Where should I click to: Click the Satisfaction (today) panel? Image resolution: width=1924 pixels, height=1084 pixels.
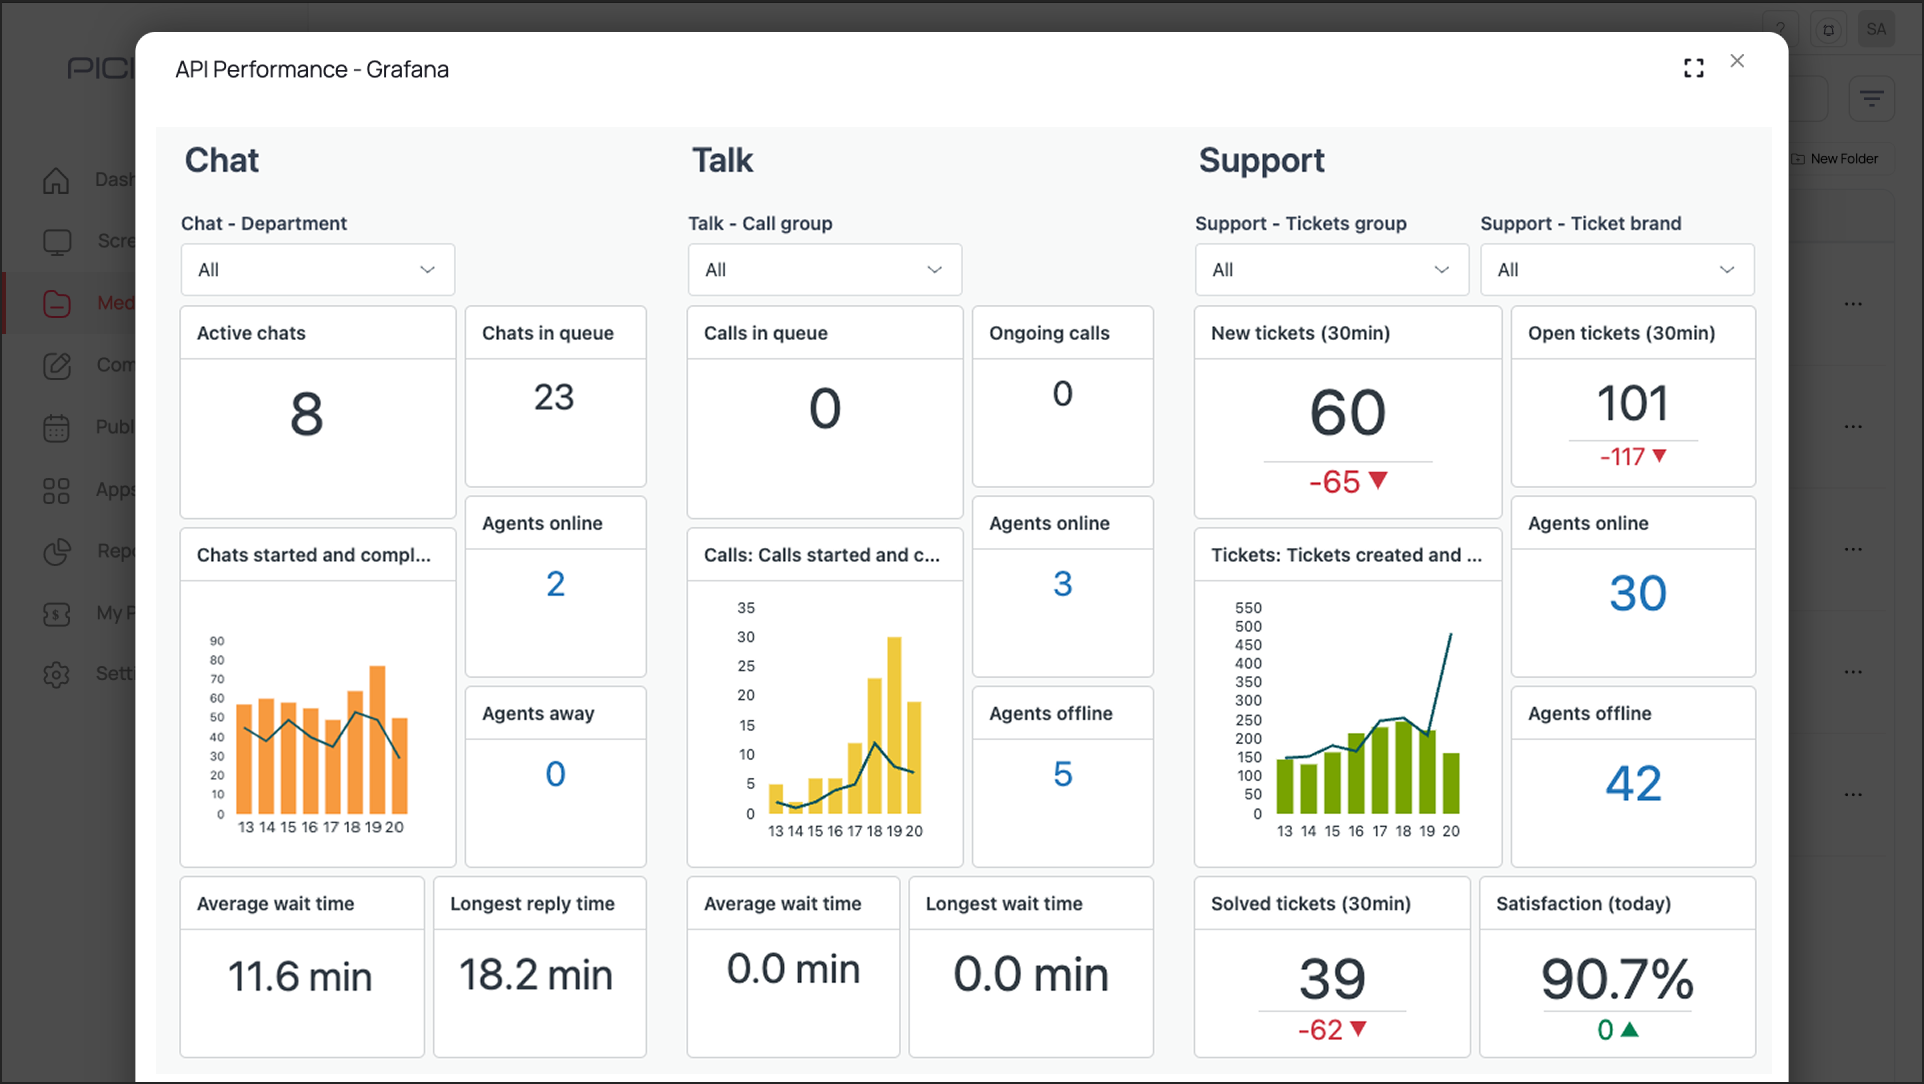coord(1616,968)
